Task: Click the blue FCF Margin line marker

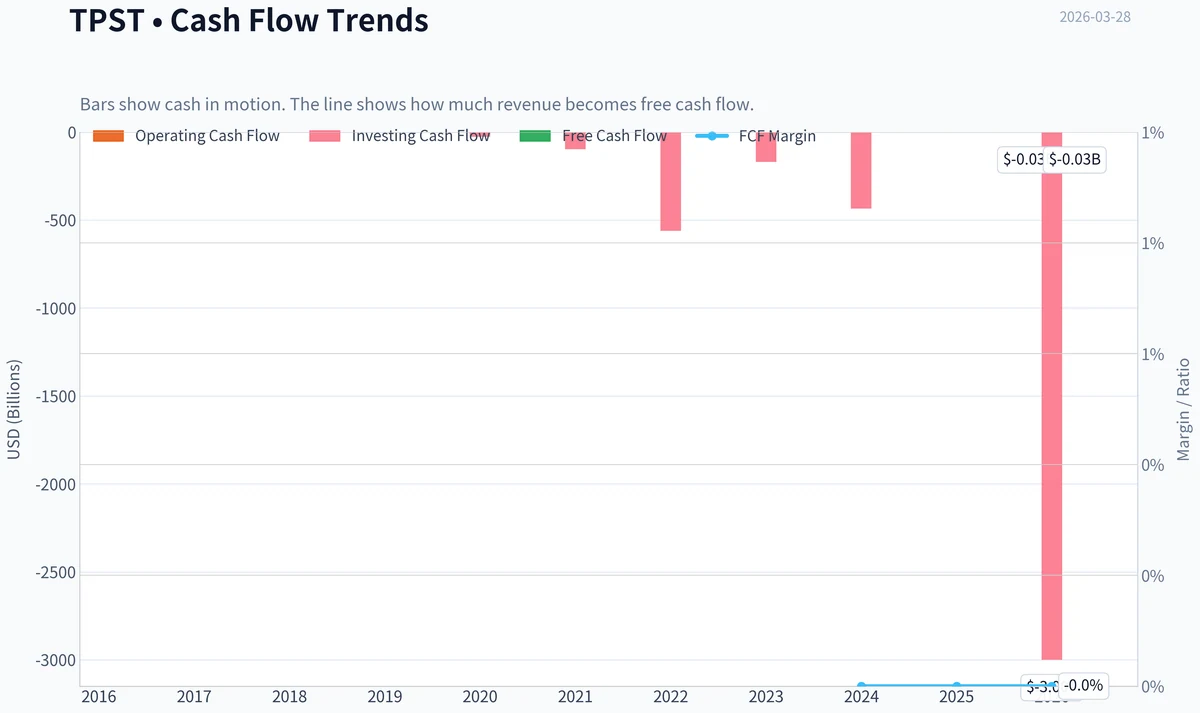Action: (x=711, y=136)
